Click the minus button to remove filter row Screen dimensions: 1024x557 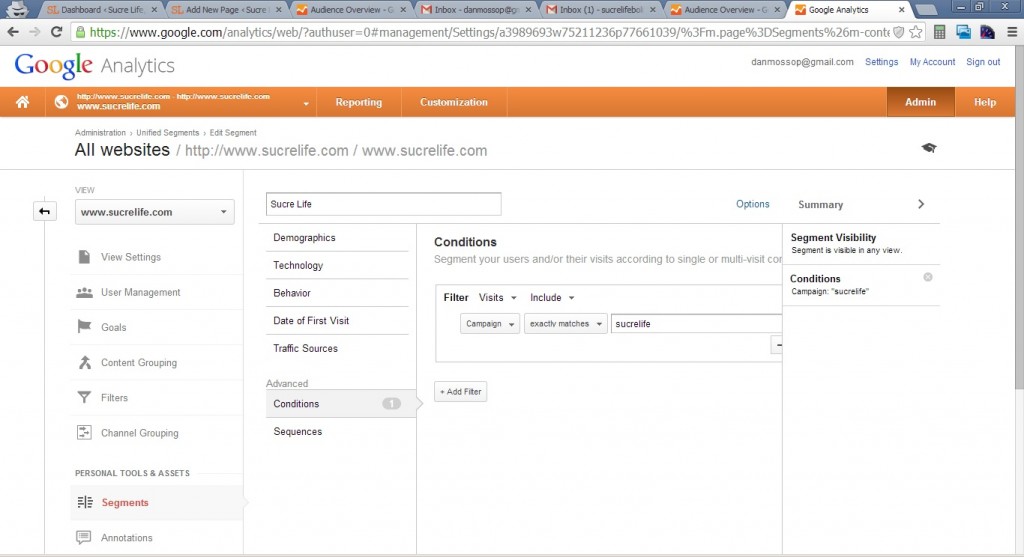point(777,345)
